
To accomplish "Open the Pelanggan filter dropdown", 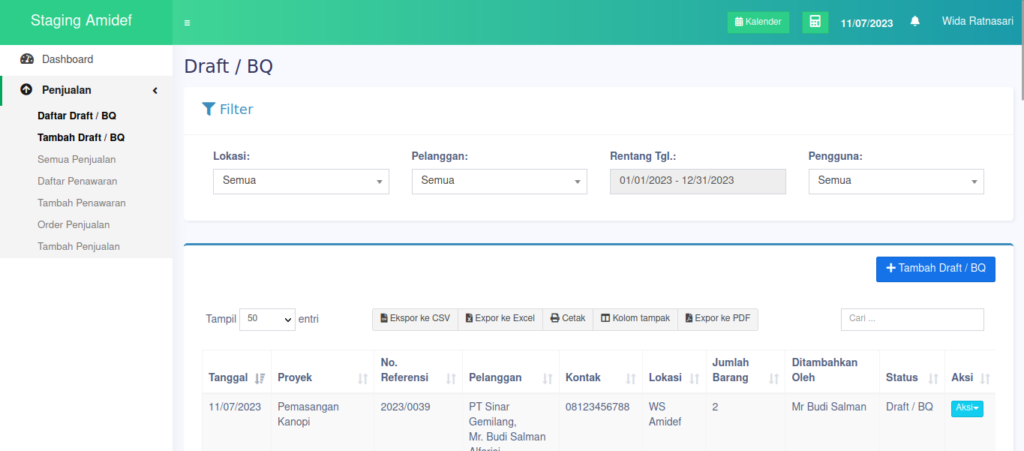I will click(x=498, y=181).
